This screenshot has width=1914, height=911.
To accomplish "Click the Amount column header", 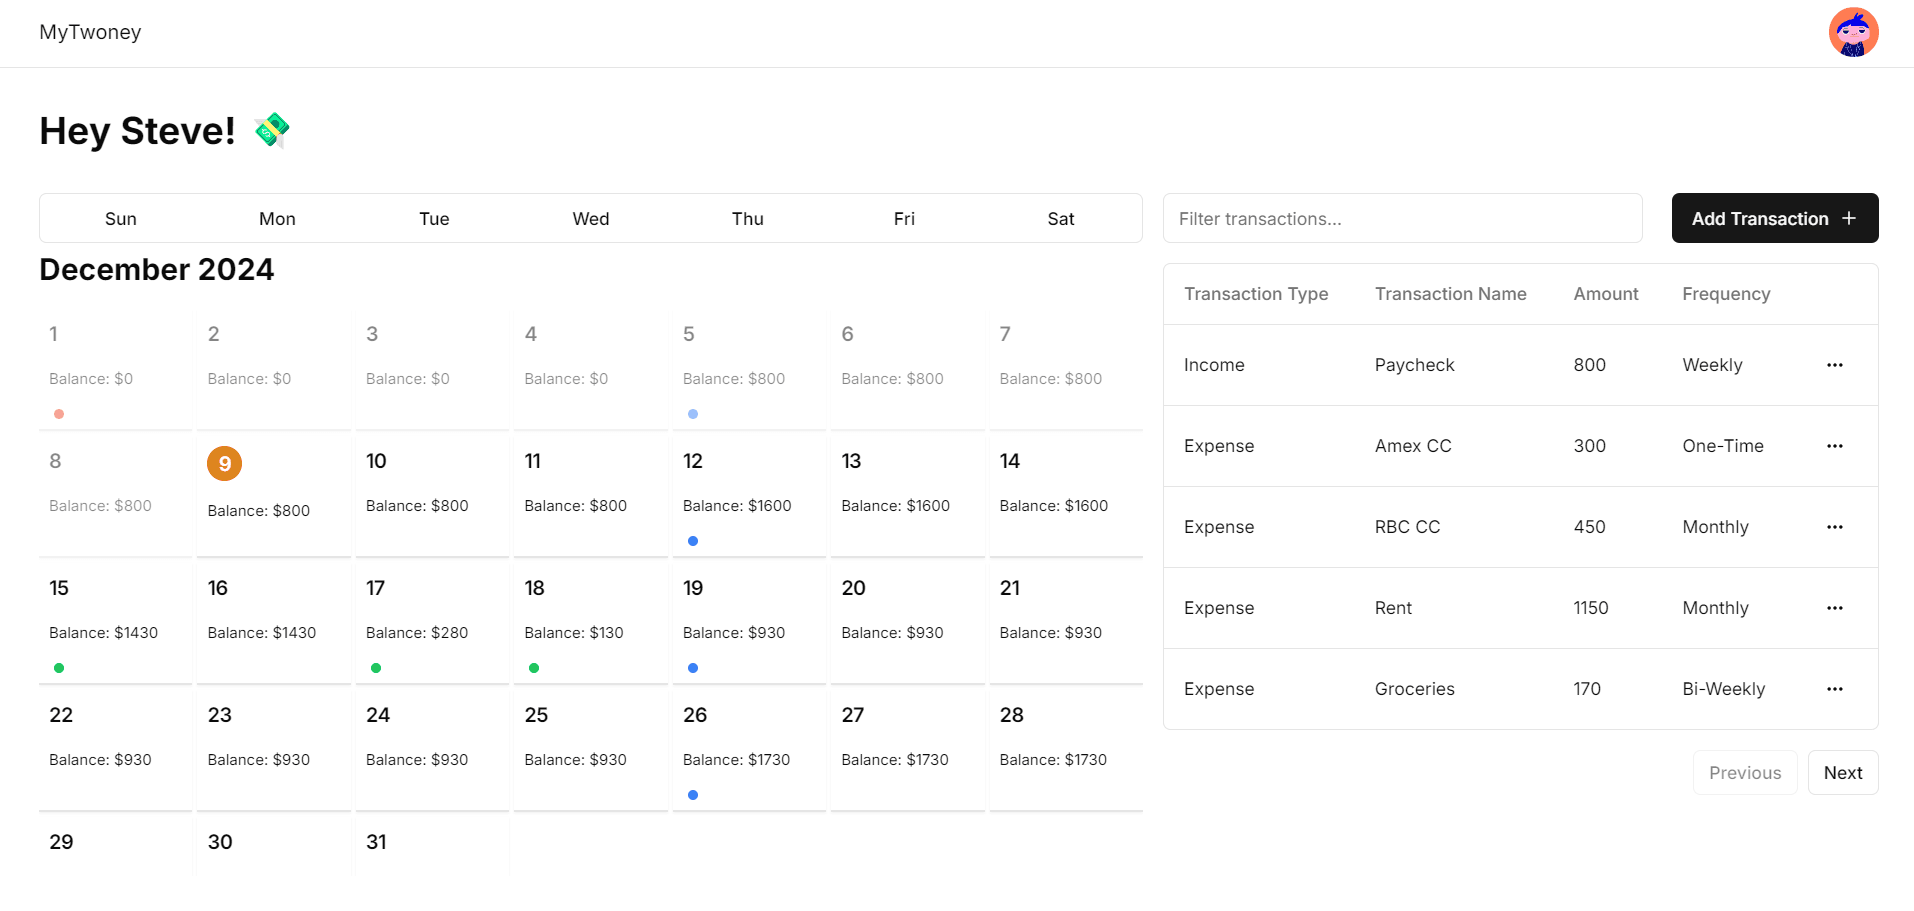I will (x=1605, y=294).
